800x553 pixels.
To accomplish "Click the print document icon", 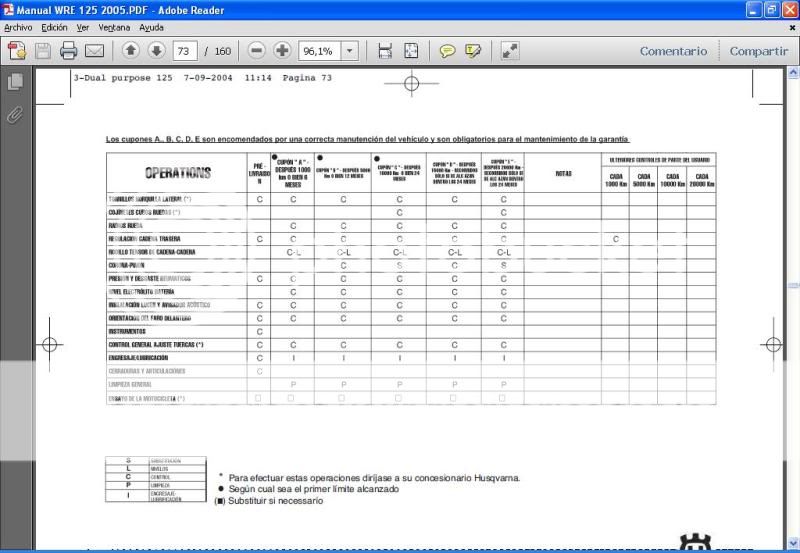I will click(69, 50).
